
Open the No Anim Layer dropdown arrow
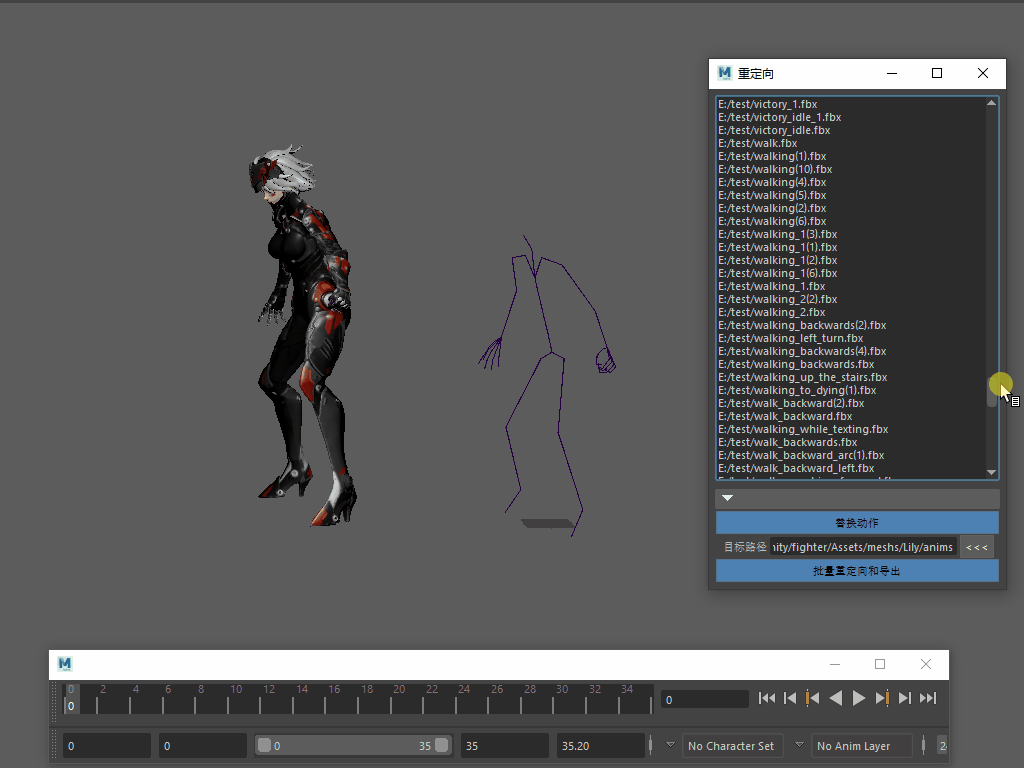pos(799,745)
